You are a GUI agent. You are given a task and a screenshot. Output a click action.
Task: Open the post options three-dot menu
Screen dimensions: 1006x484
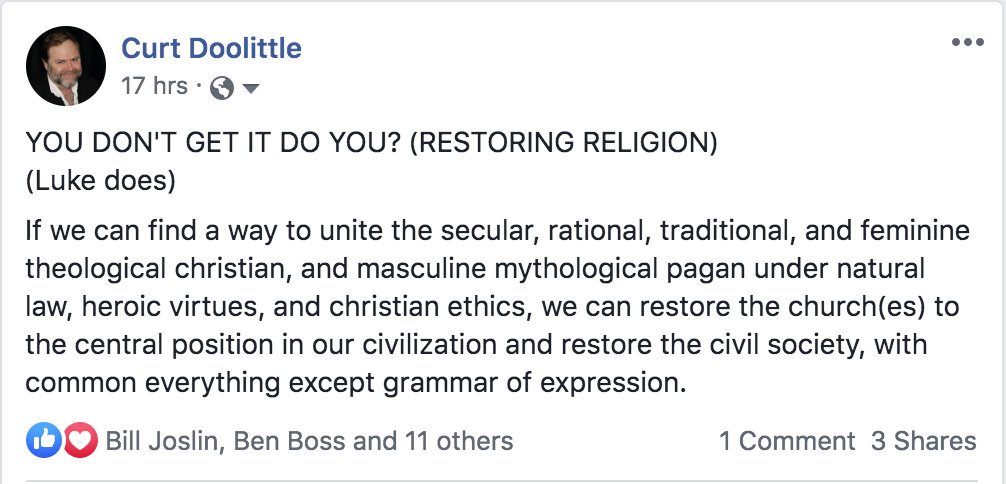pyautogui.click(x=967, y=42)
